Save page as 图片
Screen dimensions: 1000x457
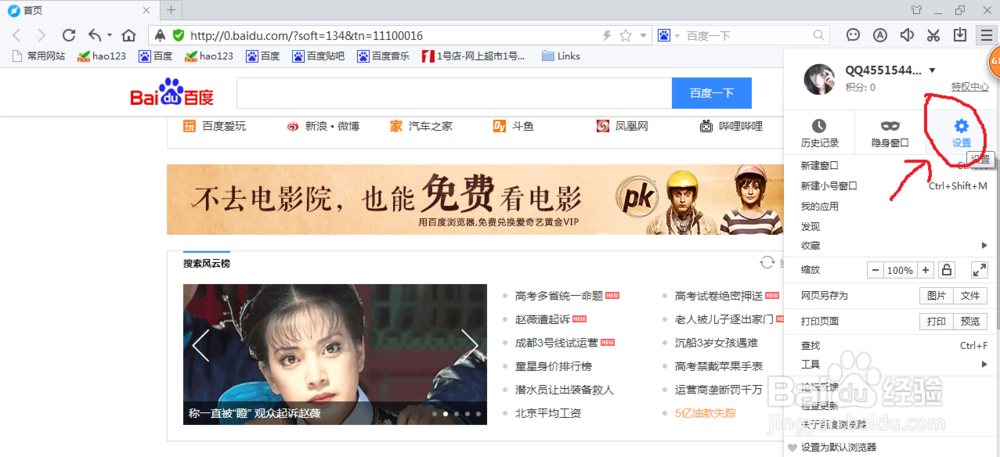[936, 296]
